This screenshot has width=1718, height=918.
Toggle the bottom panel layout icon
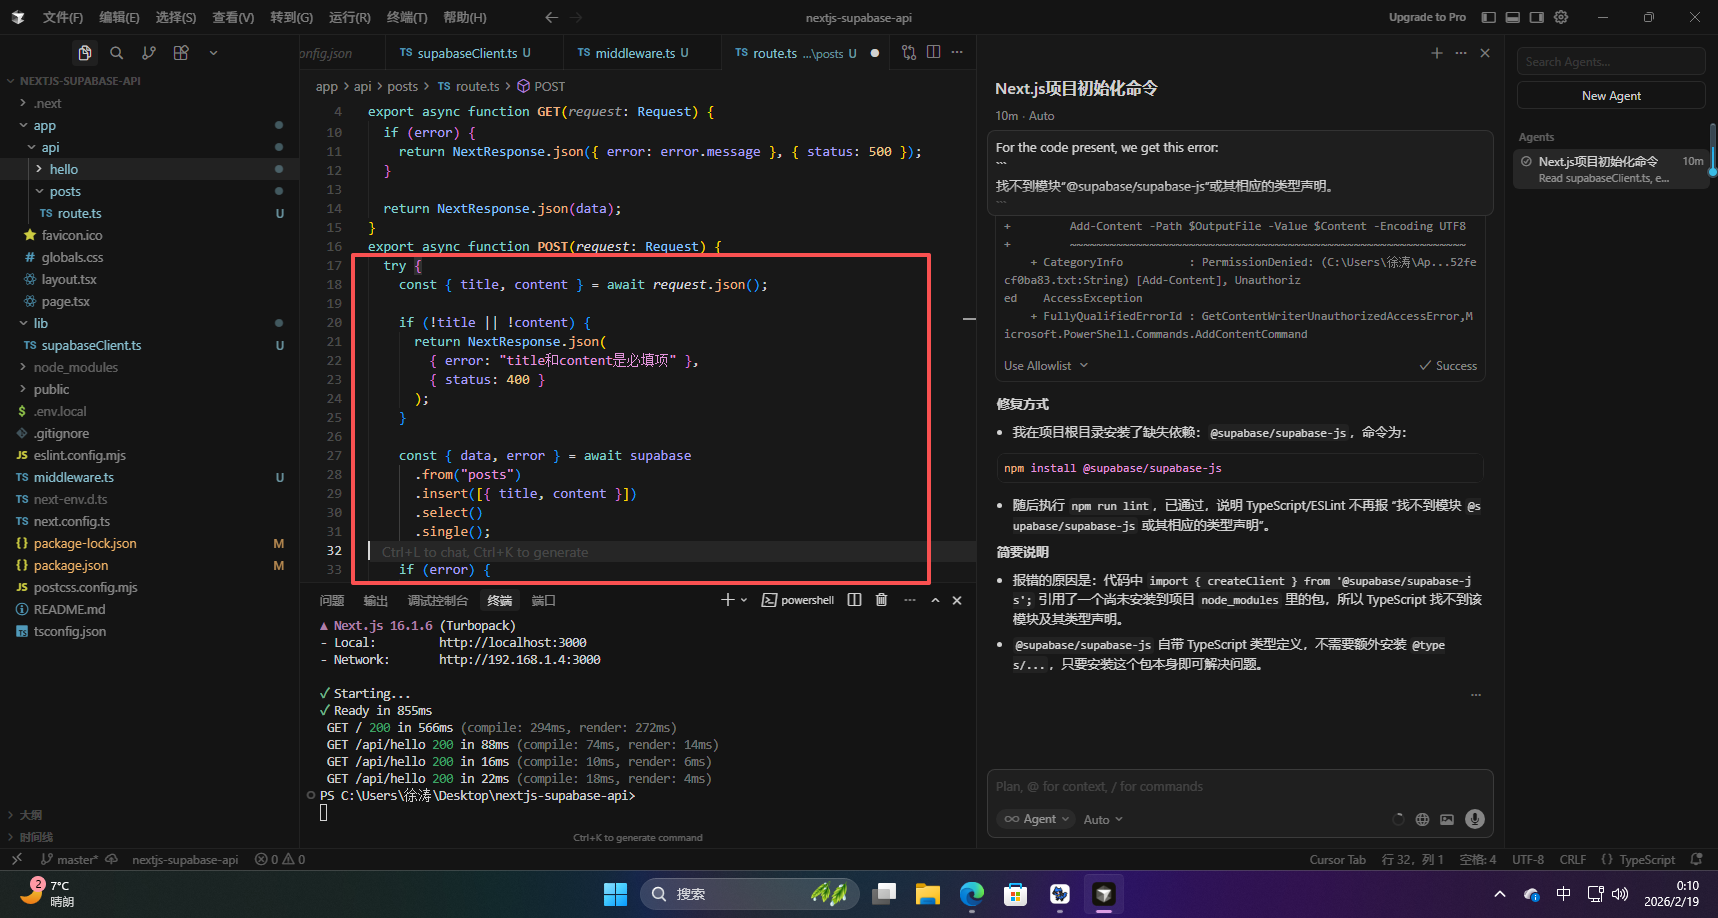click(x=1512, y=17)
